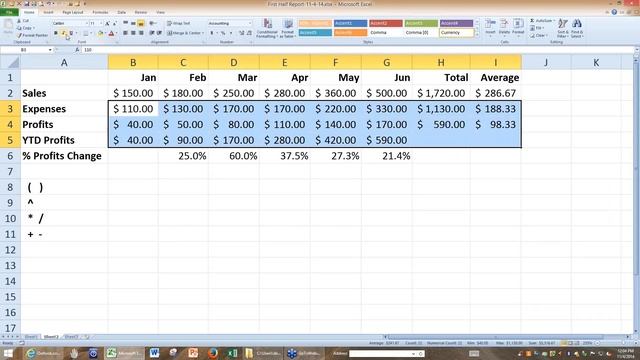Switch to the View ribbon tab
640x360 pixels.
(x=161, y=13)
